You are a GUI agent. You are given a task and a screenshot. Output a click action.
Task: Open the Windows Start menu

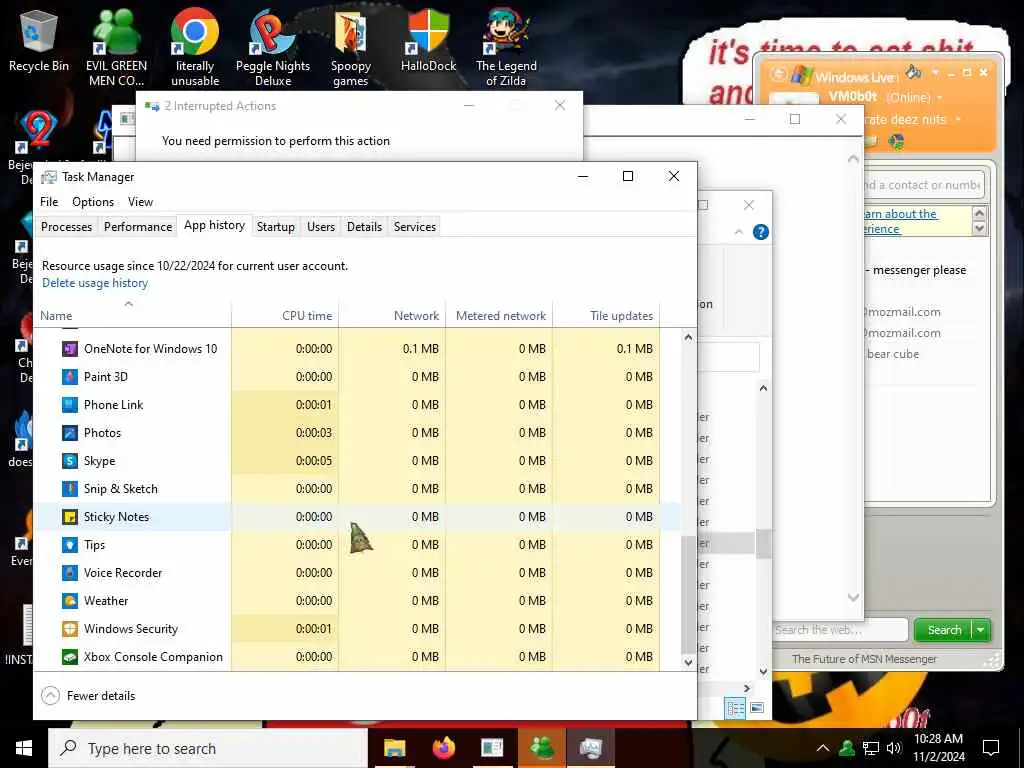pyautogui.click(x=24, y=748)
